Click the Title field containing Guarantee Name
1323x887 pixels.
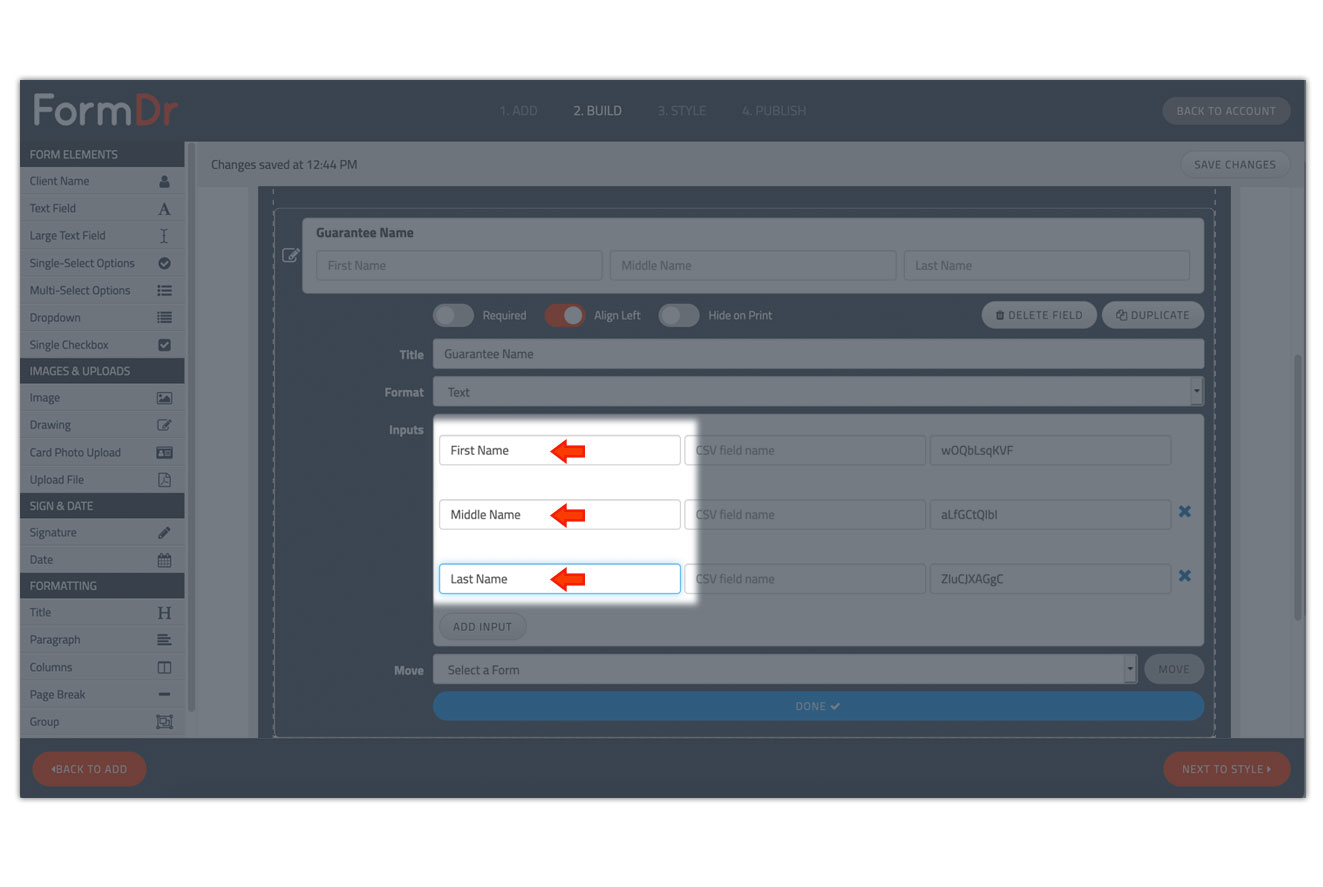point(818,354)
